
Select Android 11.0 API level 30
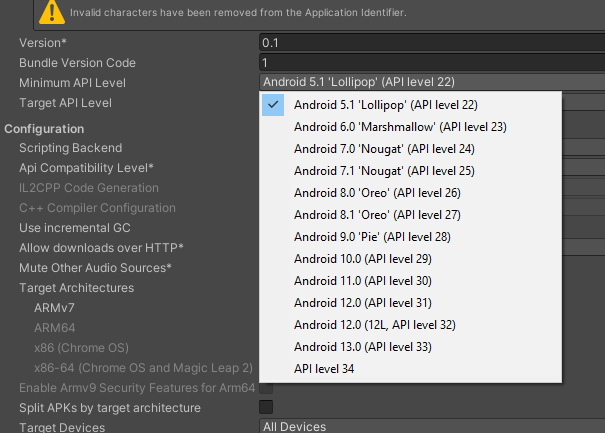tap(363, 281)
